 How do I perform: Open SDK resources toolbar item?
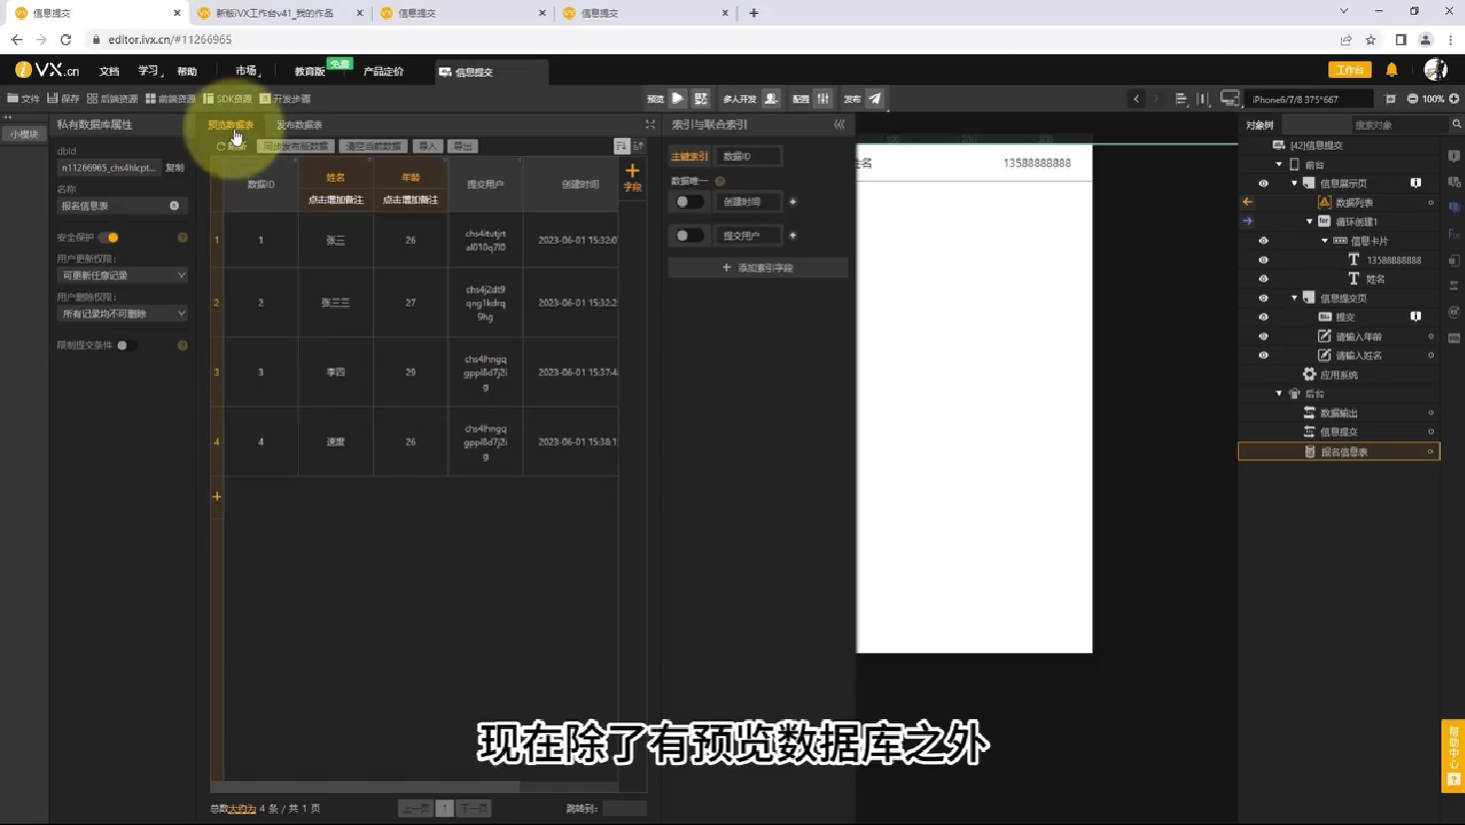(x=227, y=98)
